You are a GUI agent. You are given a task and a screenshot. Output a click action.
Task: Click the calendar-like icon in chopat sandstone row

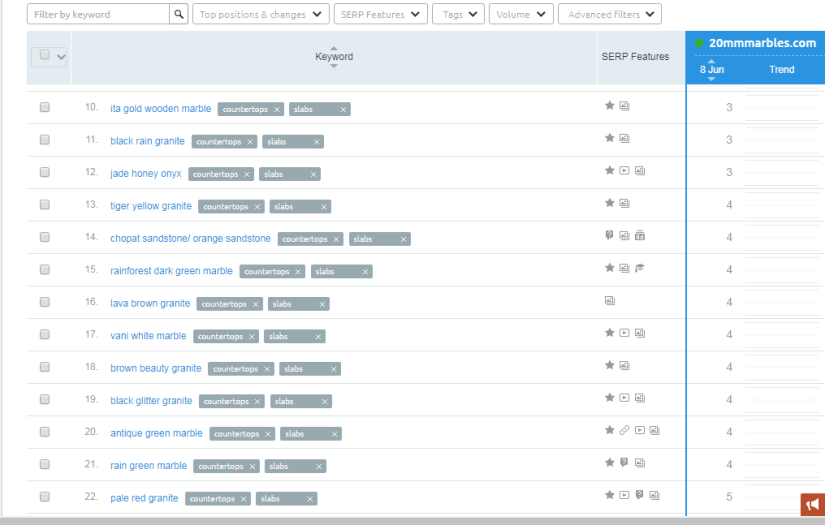pos(640,235)
